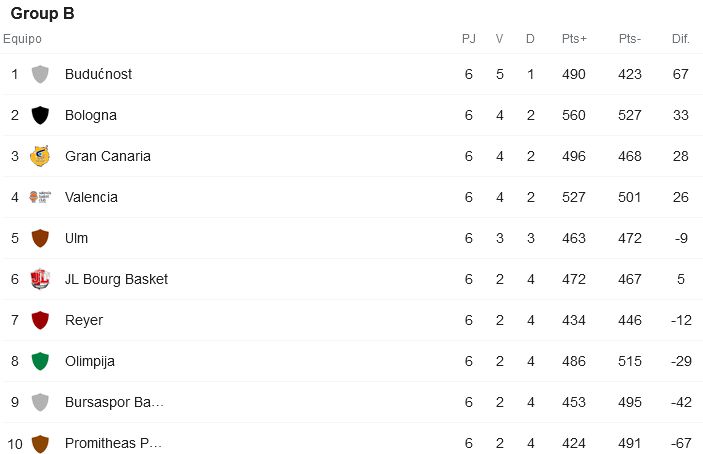Select the green Olimpija shield icon
Viewport: 703px width, 454px height.
[40, 361]
